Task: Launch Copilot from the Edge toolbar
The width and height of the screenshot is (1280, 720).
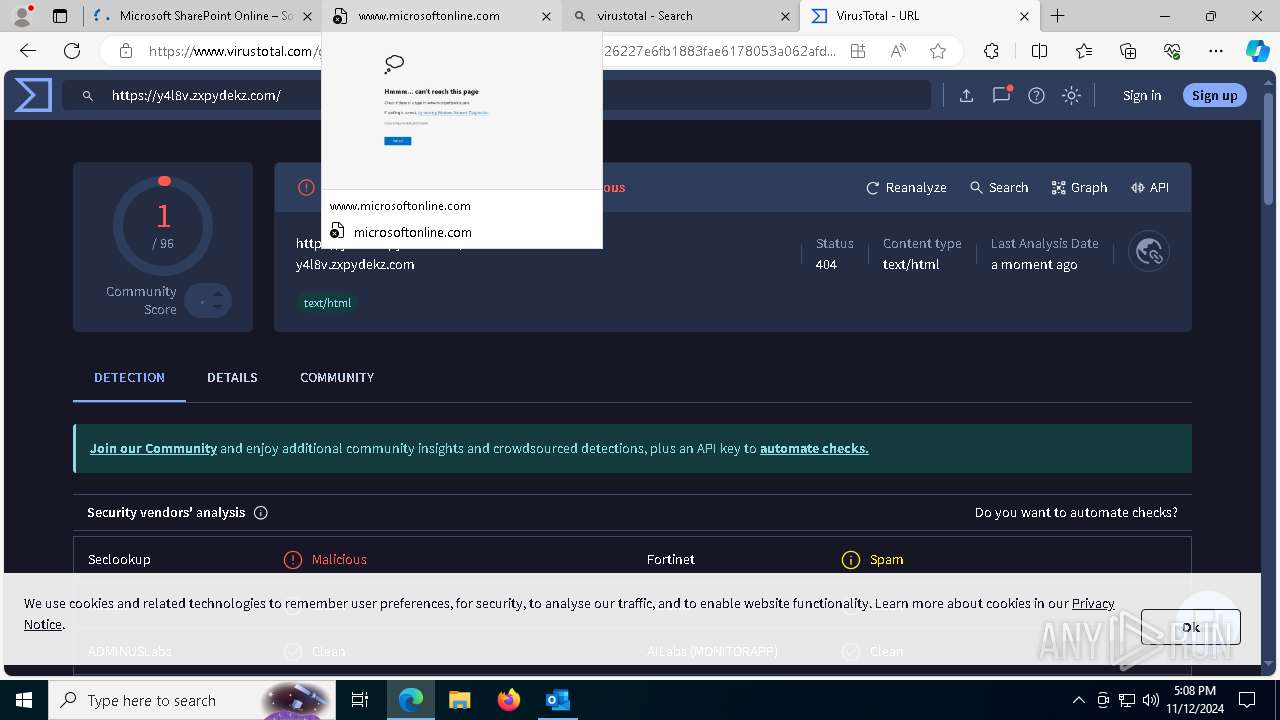Action: 1257,51
